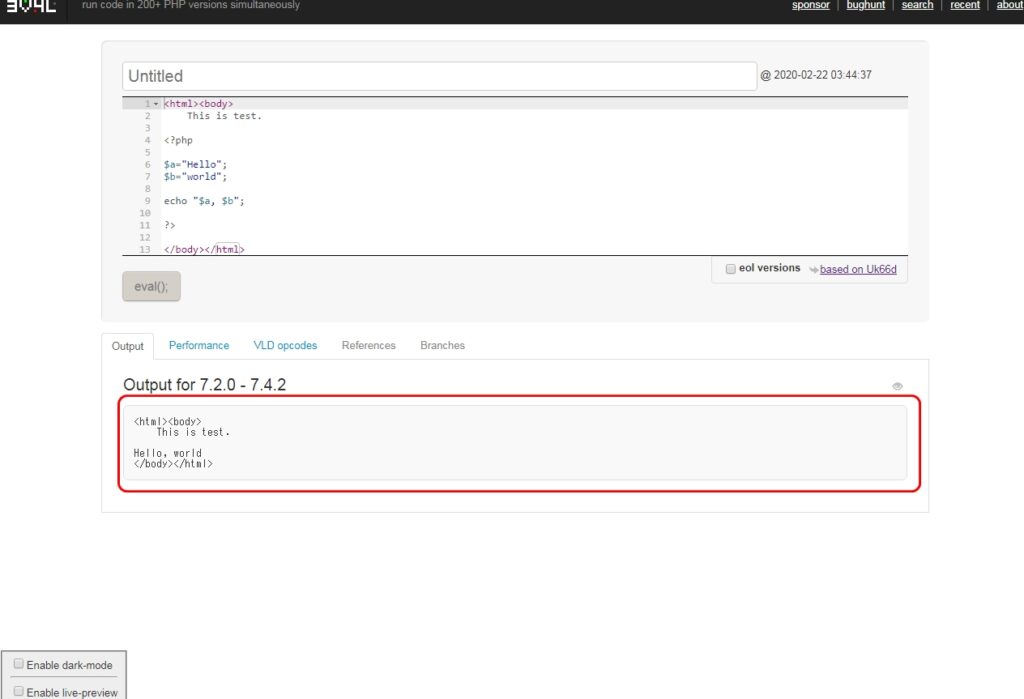1024x699 pixels.
Task: Select the References tab
Action: tap(368, 346)
